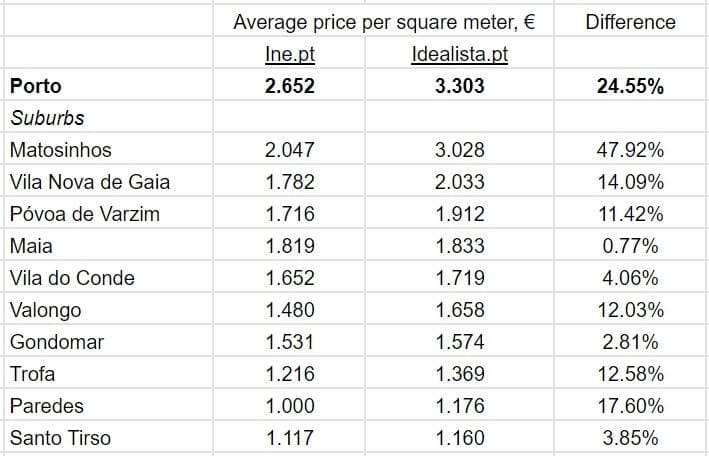Image resolution: width=709 pixels, height=456 pixels.
Task: Click Porto's Idealista price 3.303
Action: click(x=459, y=86)
